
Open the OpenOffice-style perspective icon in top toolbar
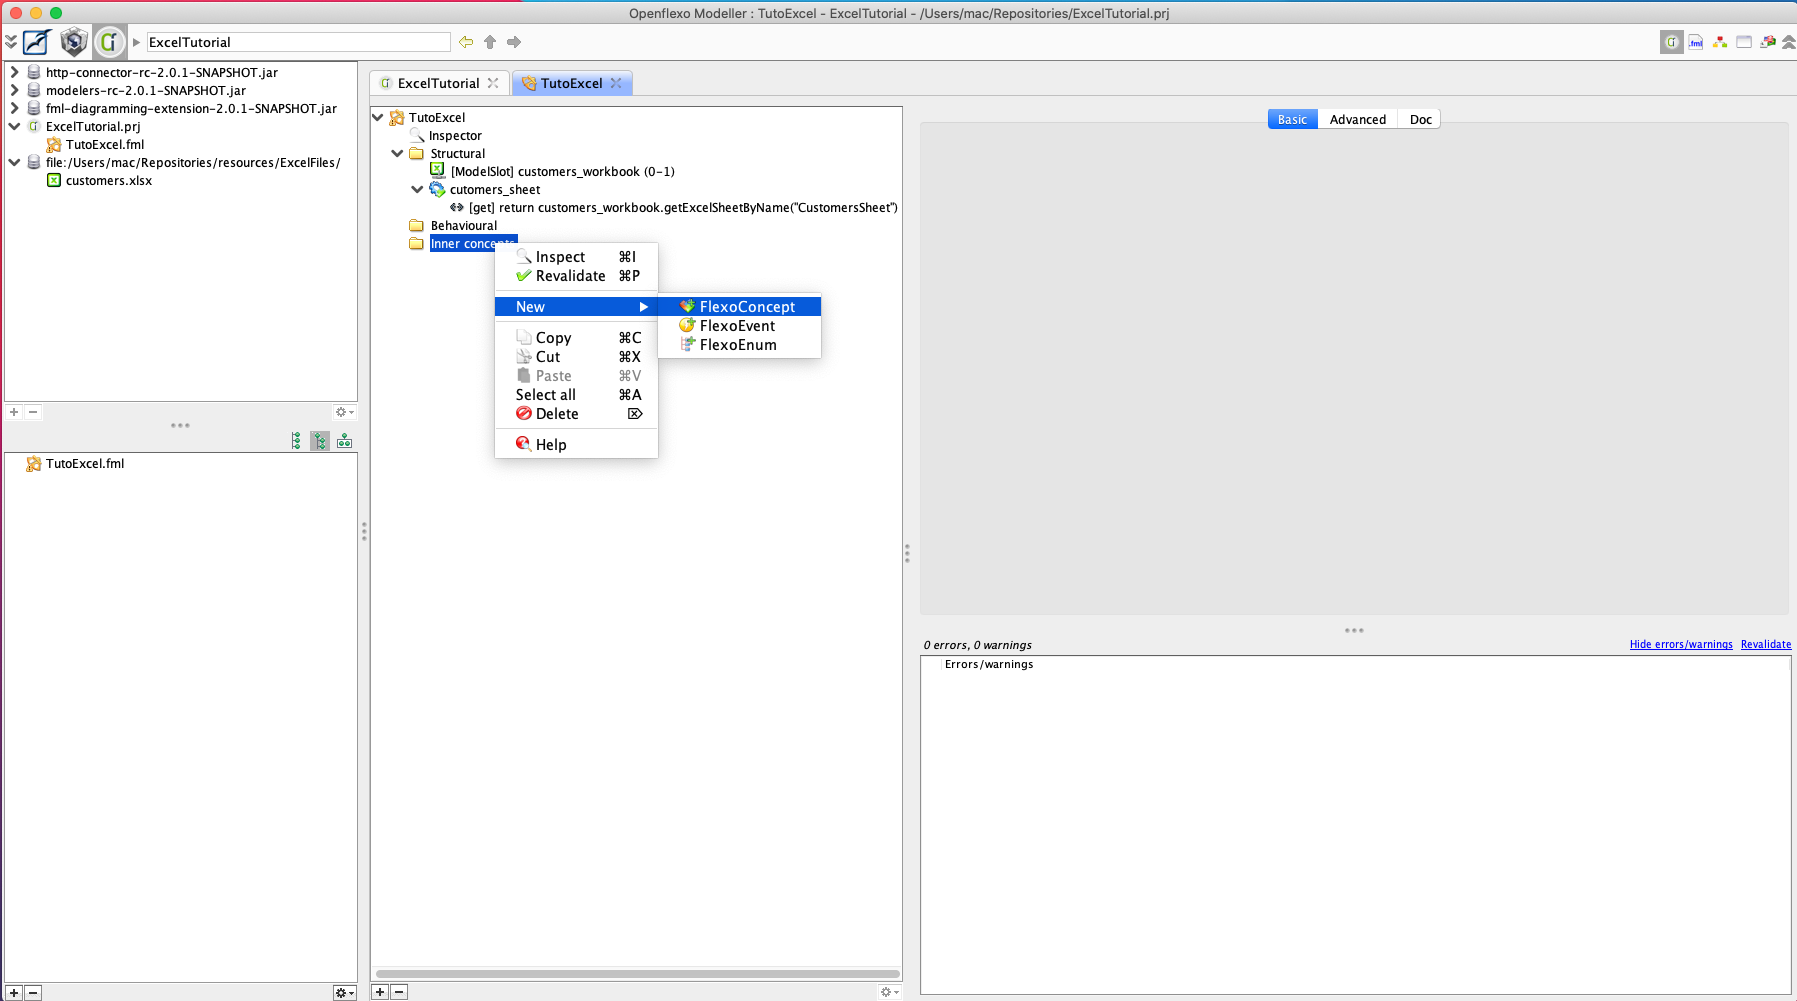37,42
